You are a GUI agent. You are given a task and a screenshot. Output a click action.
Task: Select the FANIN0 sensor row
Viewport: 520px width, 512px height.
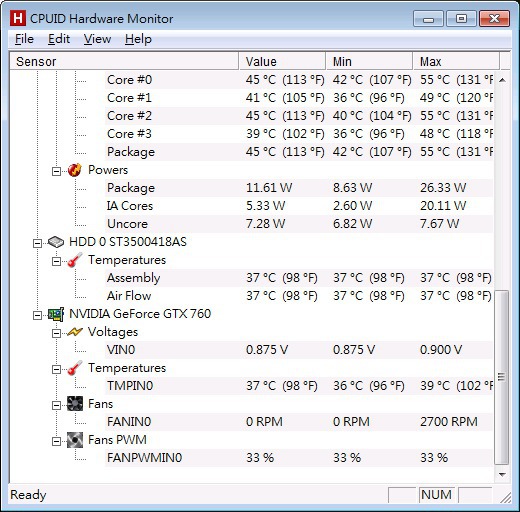pos(299,422)
